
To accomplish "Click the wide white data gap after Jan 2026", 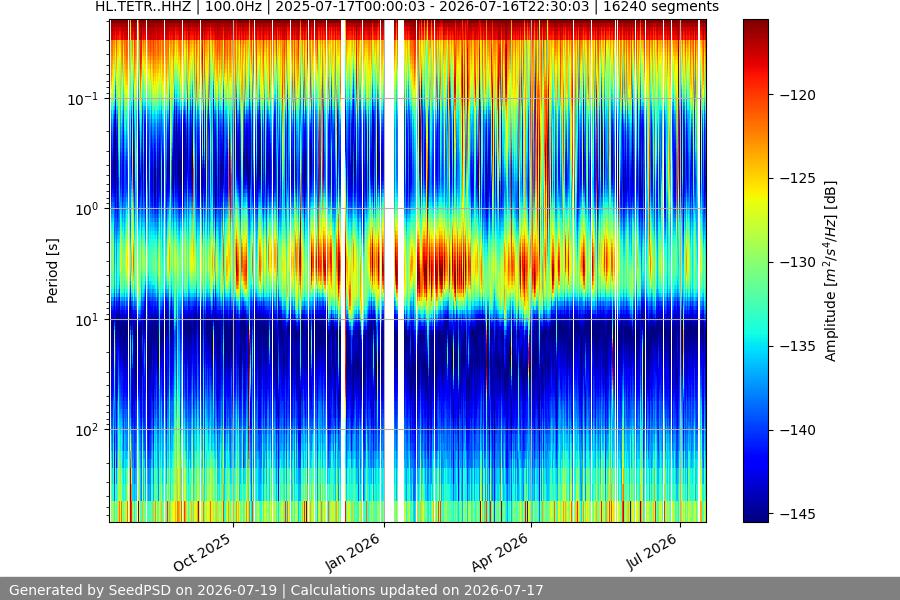I will 390,271.
